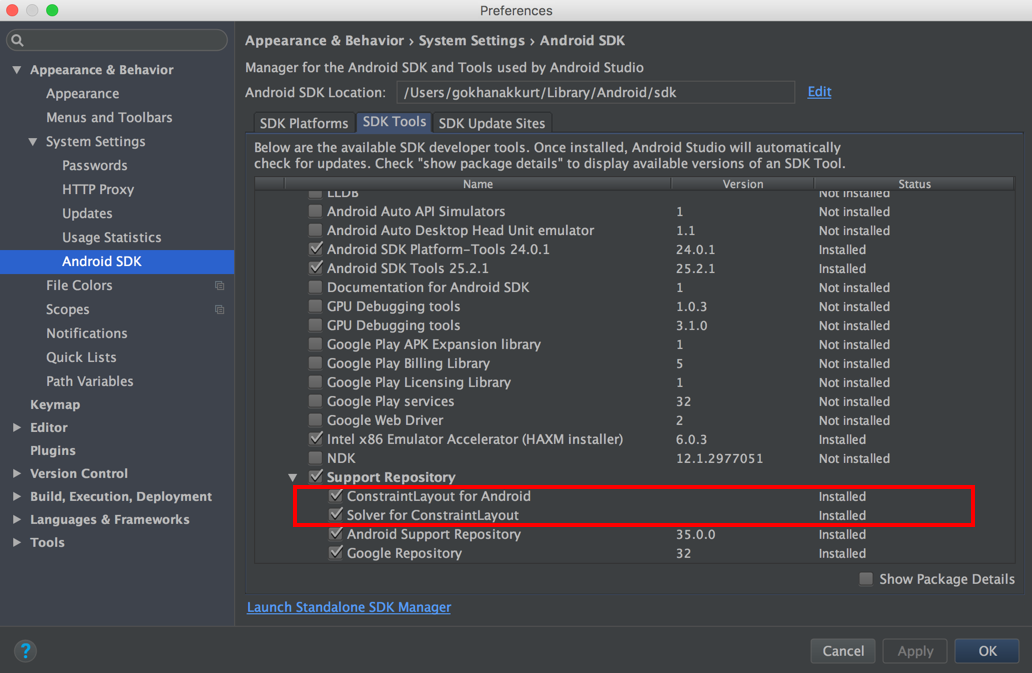1032x673 pixels.
Task: Click the help question mark icon
Action: tap(26, 651)
